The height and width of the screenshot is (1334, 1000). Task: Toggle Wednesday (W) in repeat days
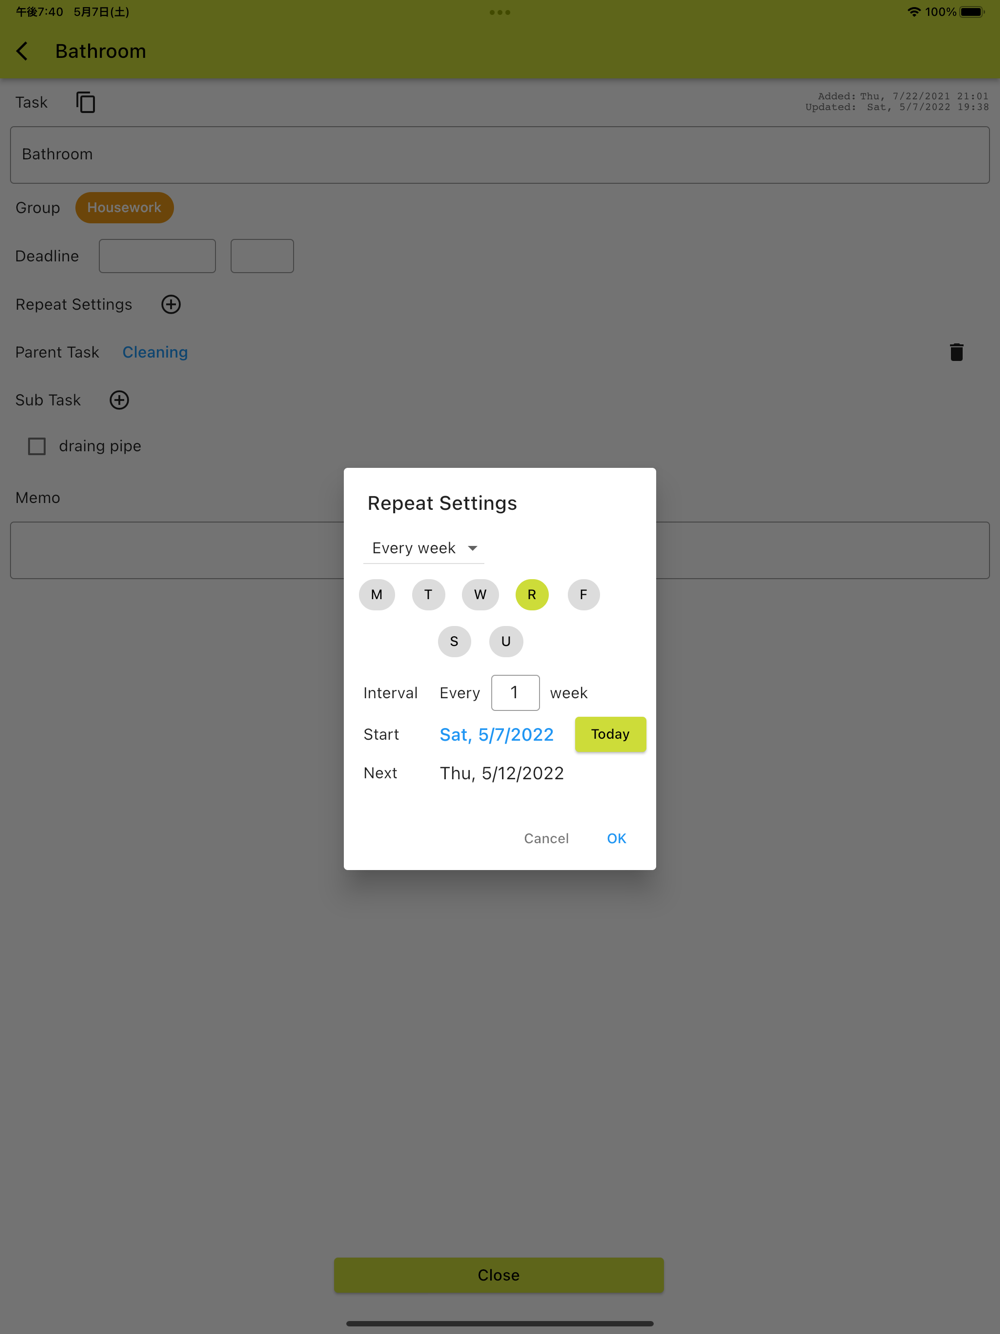click(x=480, y=595)
